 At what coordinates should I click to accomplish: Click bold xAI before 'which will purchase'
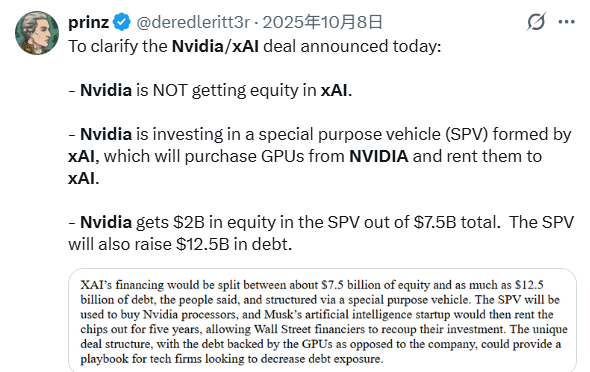click(83, 156)
